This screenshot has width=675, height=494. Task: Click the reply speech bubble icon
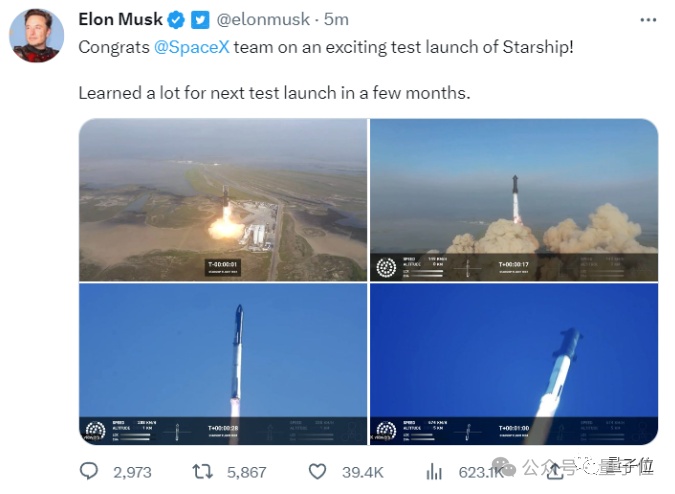[x=89, y=471]
